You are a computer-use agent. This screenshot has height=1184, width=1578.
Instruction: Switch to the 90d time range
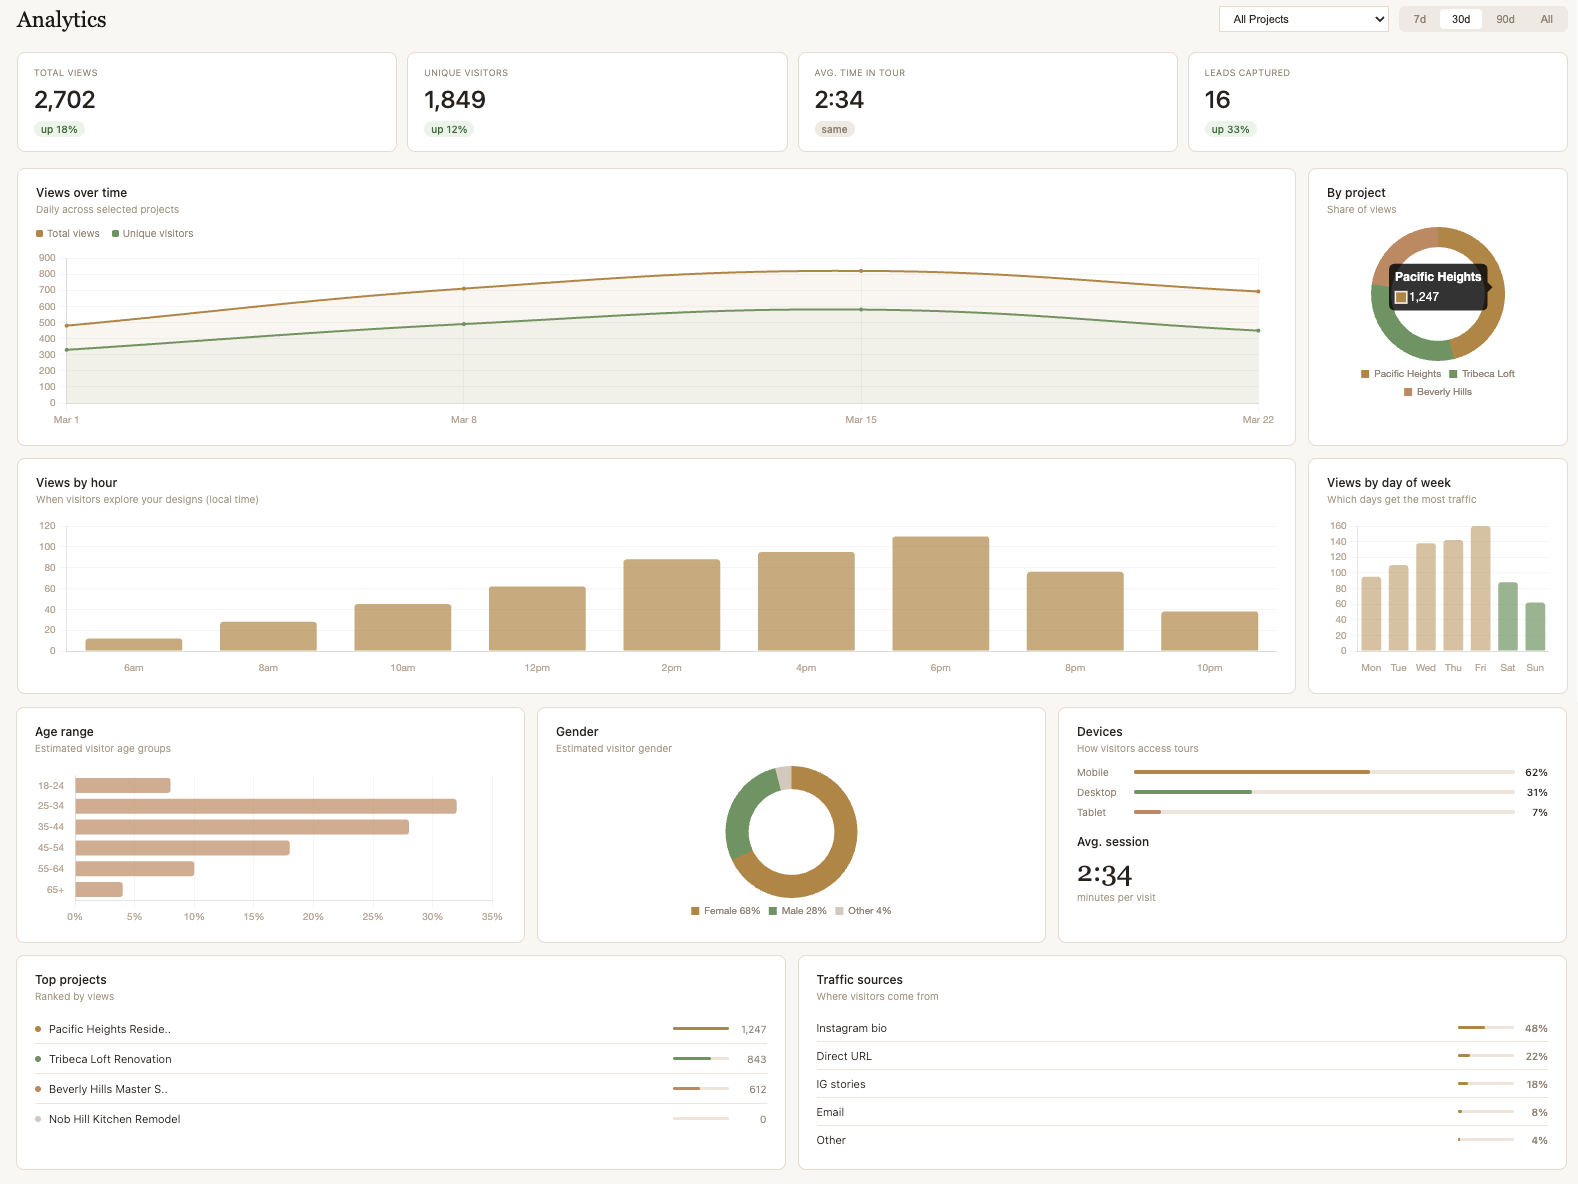(1505, 19)
